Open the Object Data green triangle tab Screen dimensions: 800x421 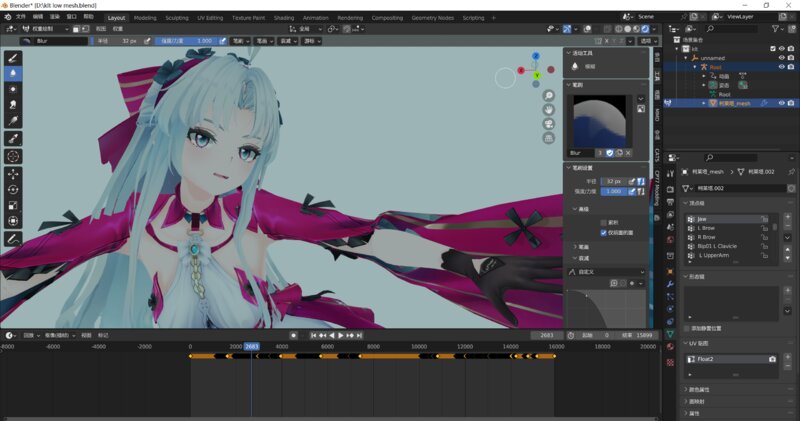[670, 333]
